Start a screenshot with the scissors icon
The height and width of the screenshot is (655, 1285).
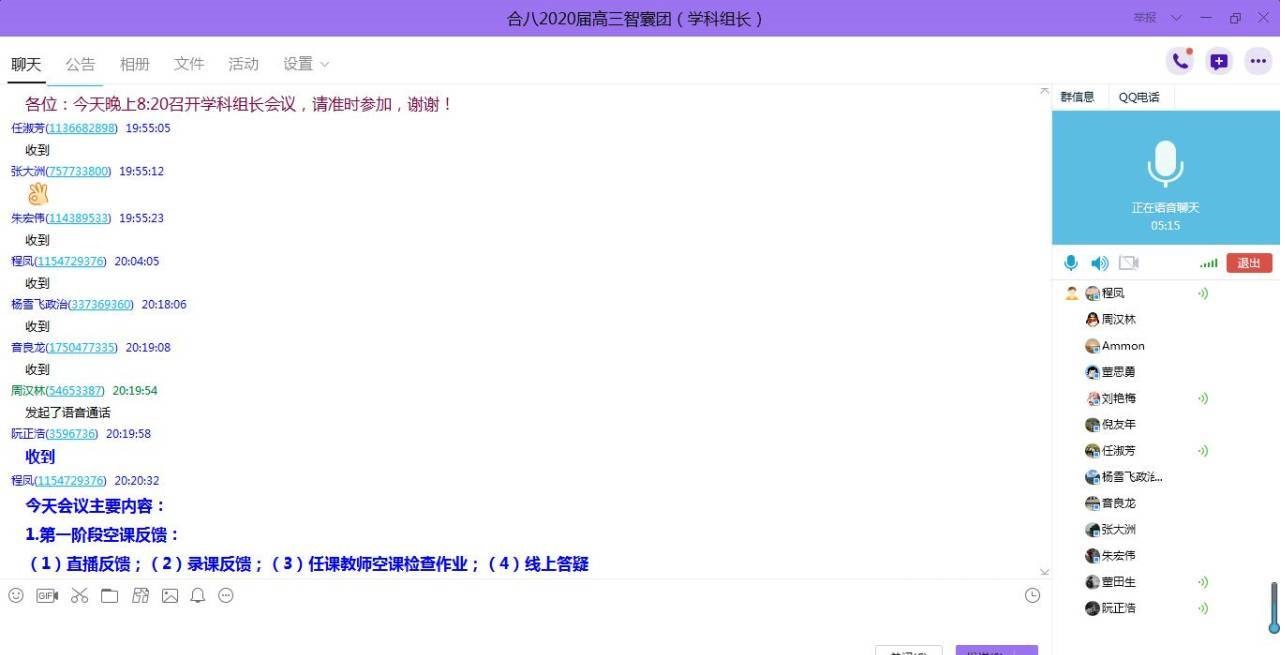click(80, 596)
